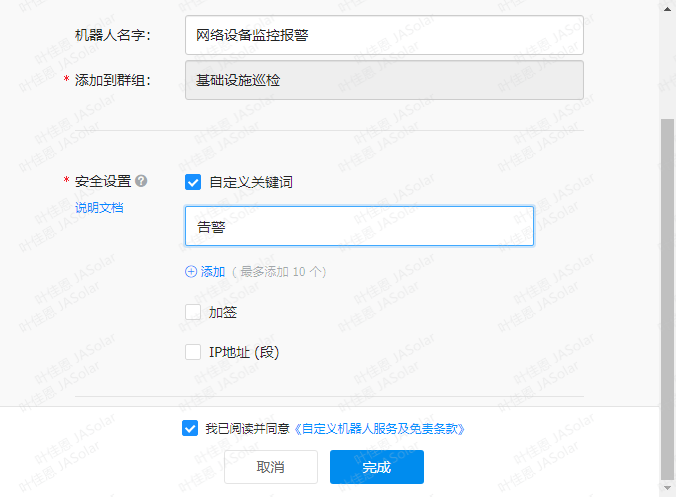Image resolution: width=676 pixels, height=497 pixels.
Task: Click the 添加到群组 field showing 基础设施巡检
Action: [x=384, y=80]
